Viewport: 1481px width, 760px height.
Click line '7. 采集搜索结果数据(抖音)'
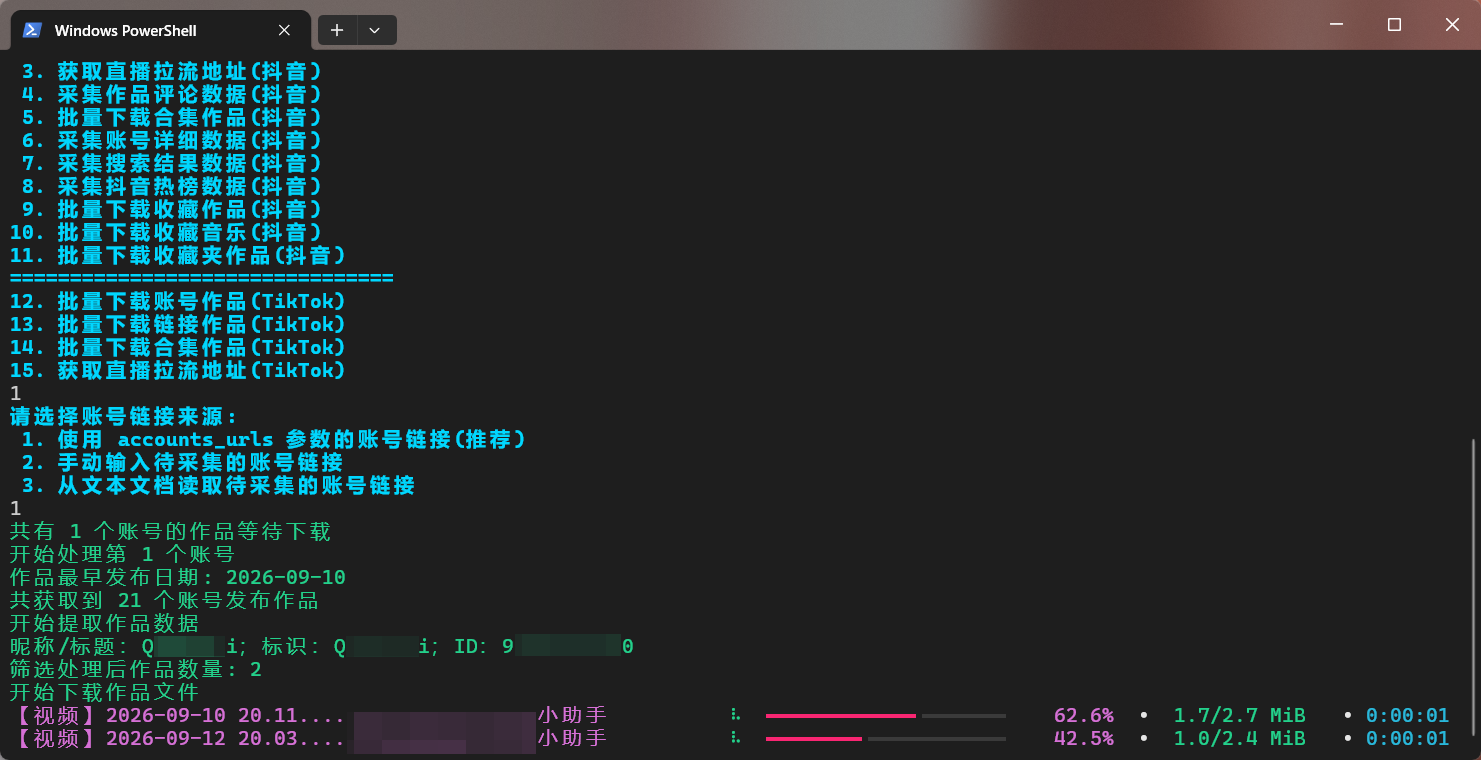(171, 163)
